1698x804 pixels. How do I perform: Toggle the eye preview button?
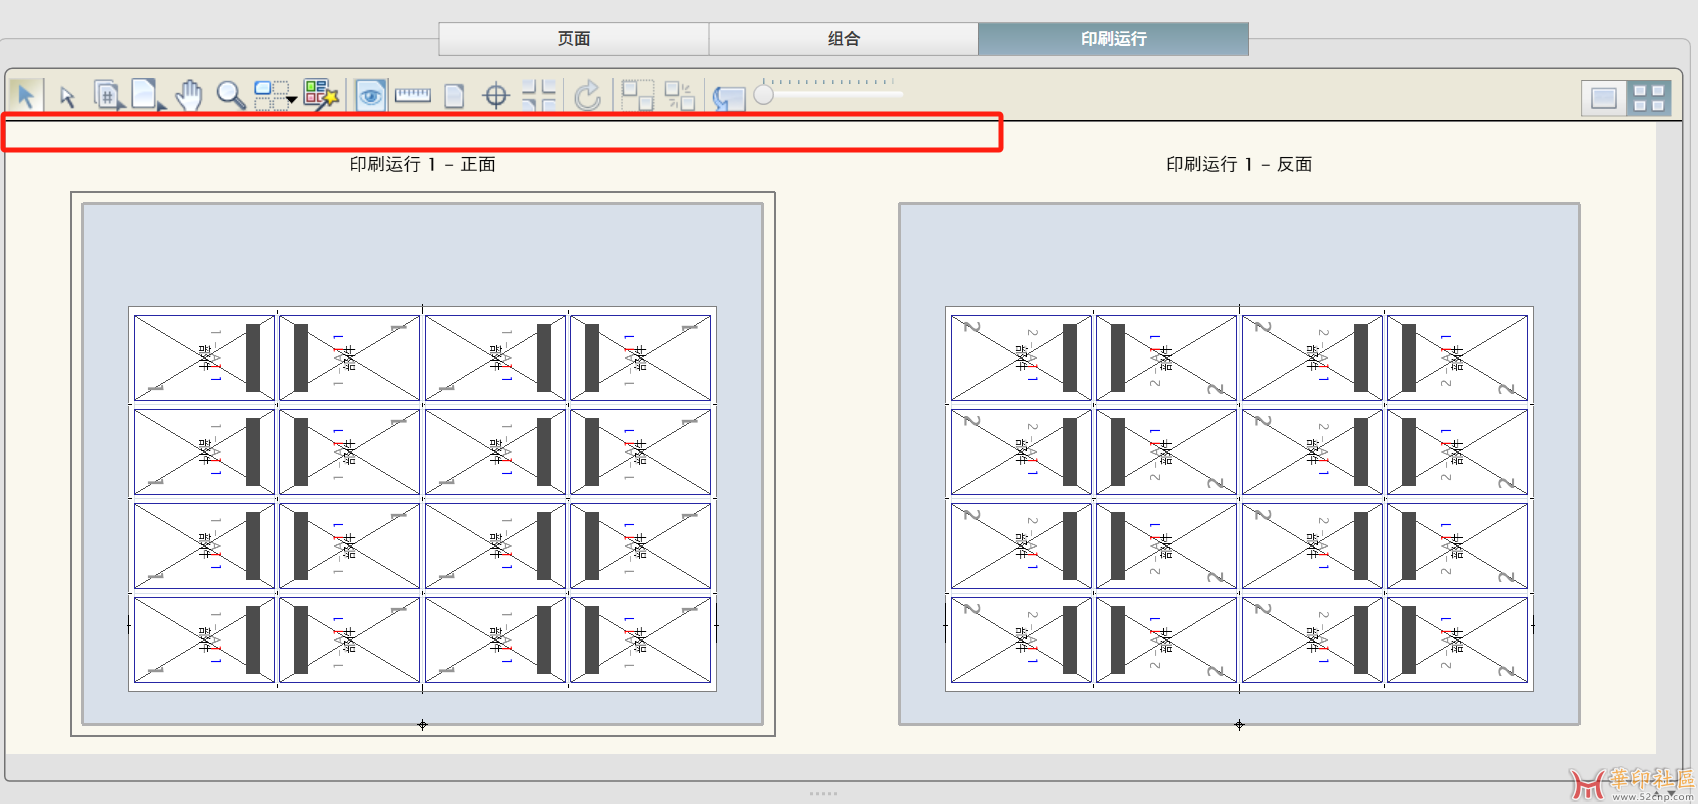(371, 96)
